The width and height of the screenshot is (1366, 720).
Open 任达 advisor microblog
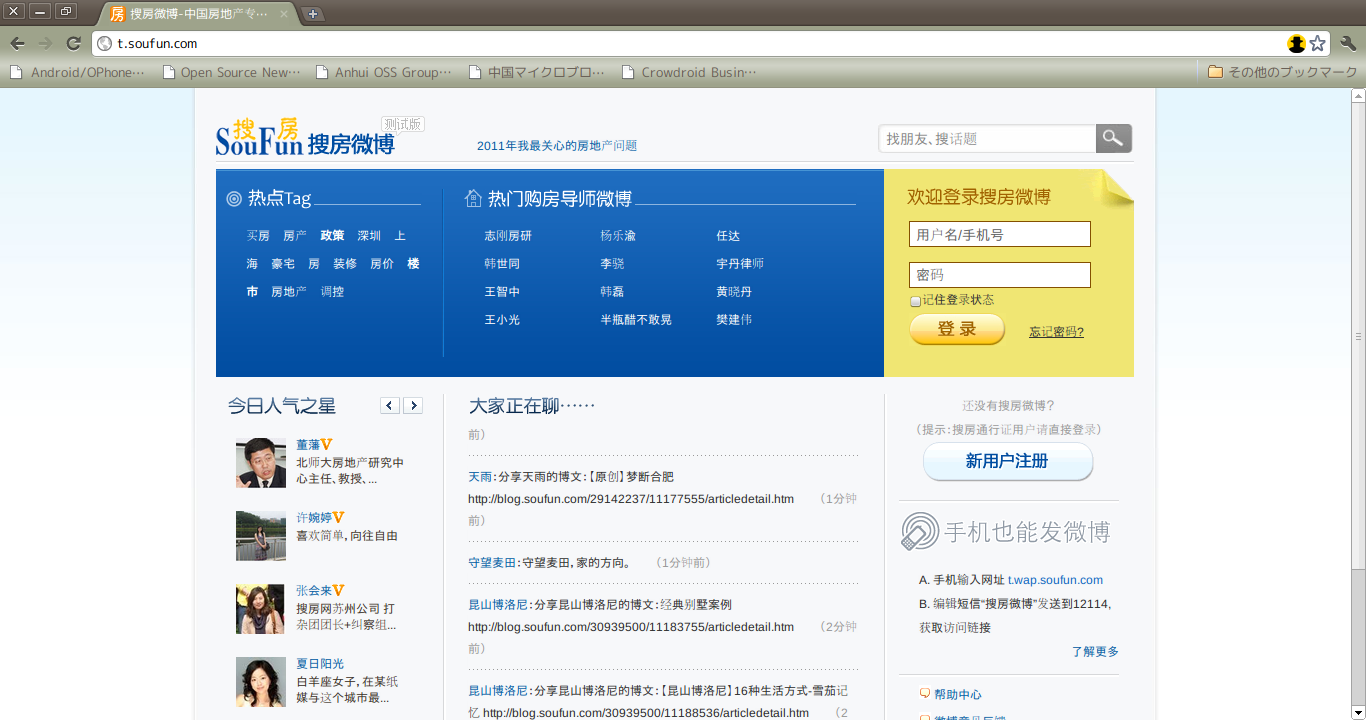(x=728, y=236)
